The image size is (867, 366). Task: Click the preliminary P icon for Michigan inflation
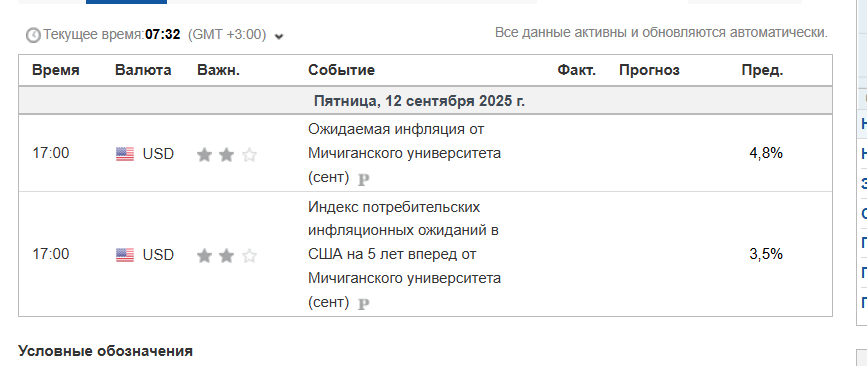tap(363, 179)
